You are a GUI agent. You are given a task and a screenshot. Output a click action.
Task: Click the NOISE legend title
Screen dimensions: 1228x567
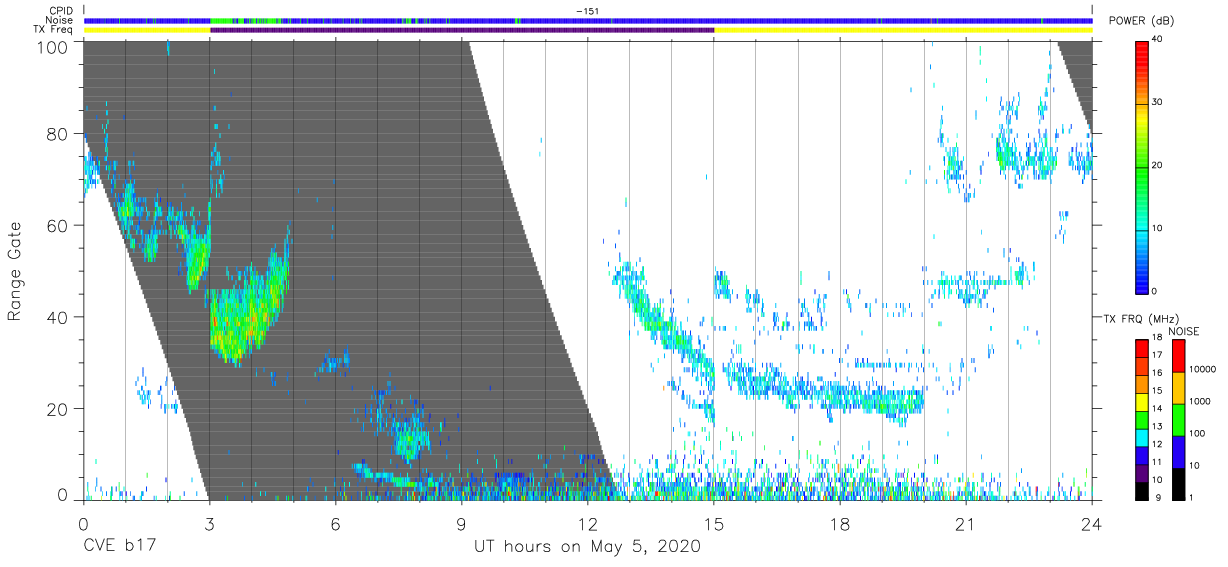(1185, 331)
